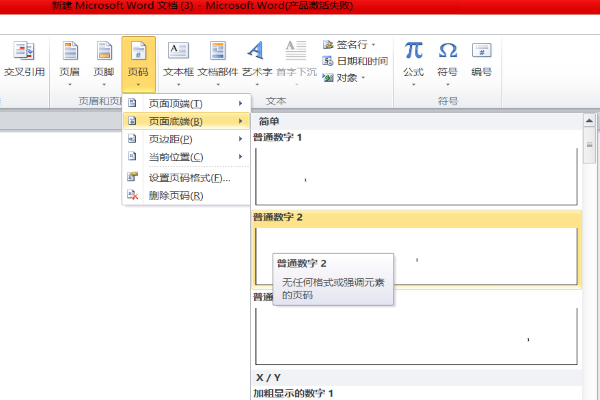Expand the 文本框 dropdown arrow
Image resolution: width=600 pixels, height=400 pixels.
click(178, 85)
